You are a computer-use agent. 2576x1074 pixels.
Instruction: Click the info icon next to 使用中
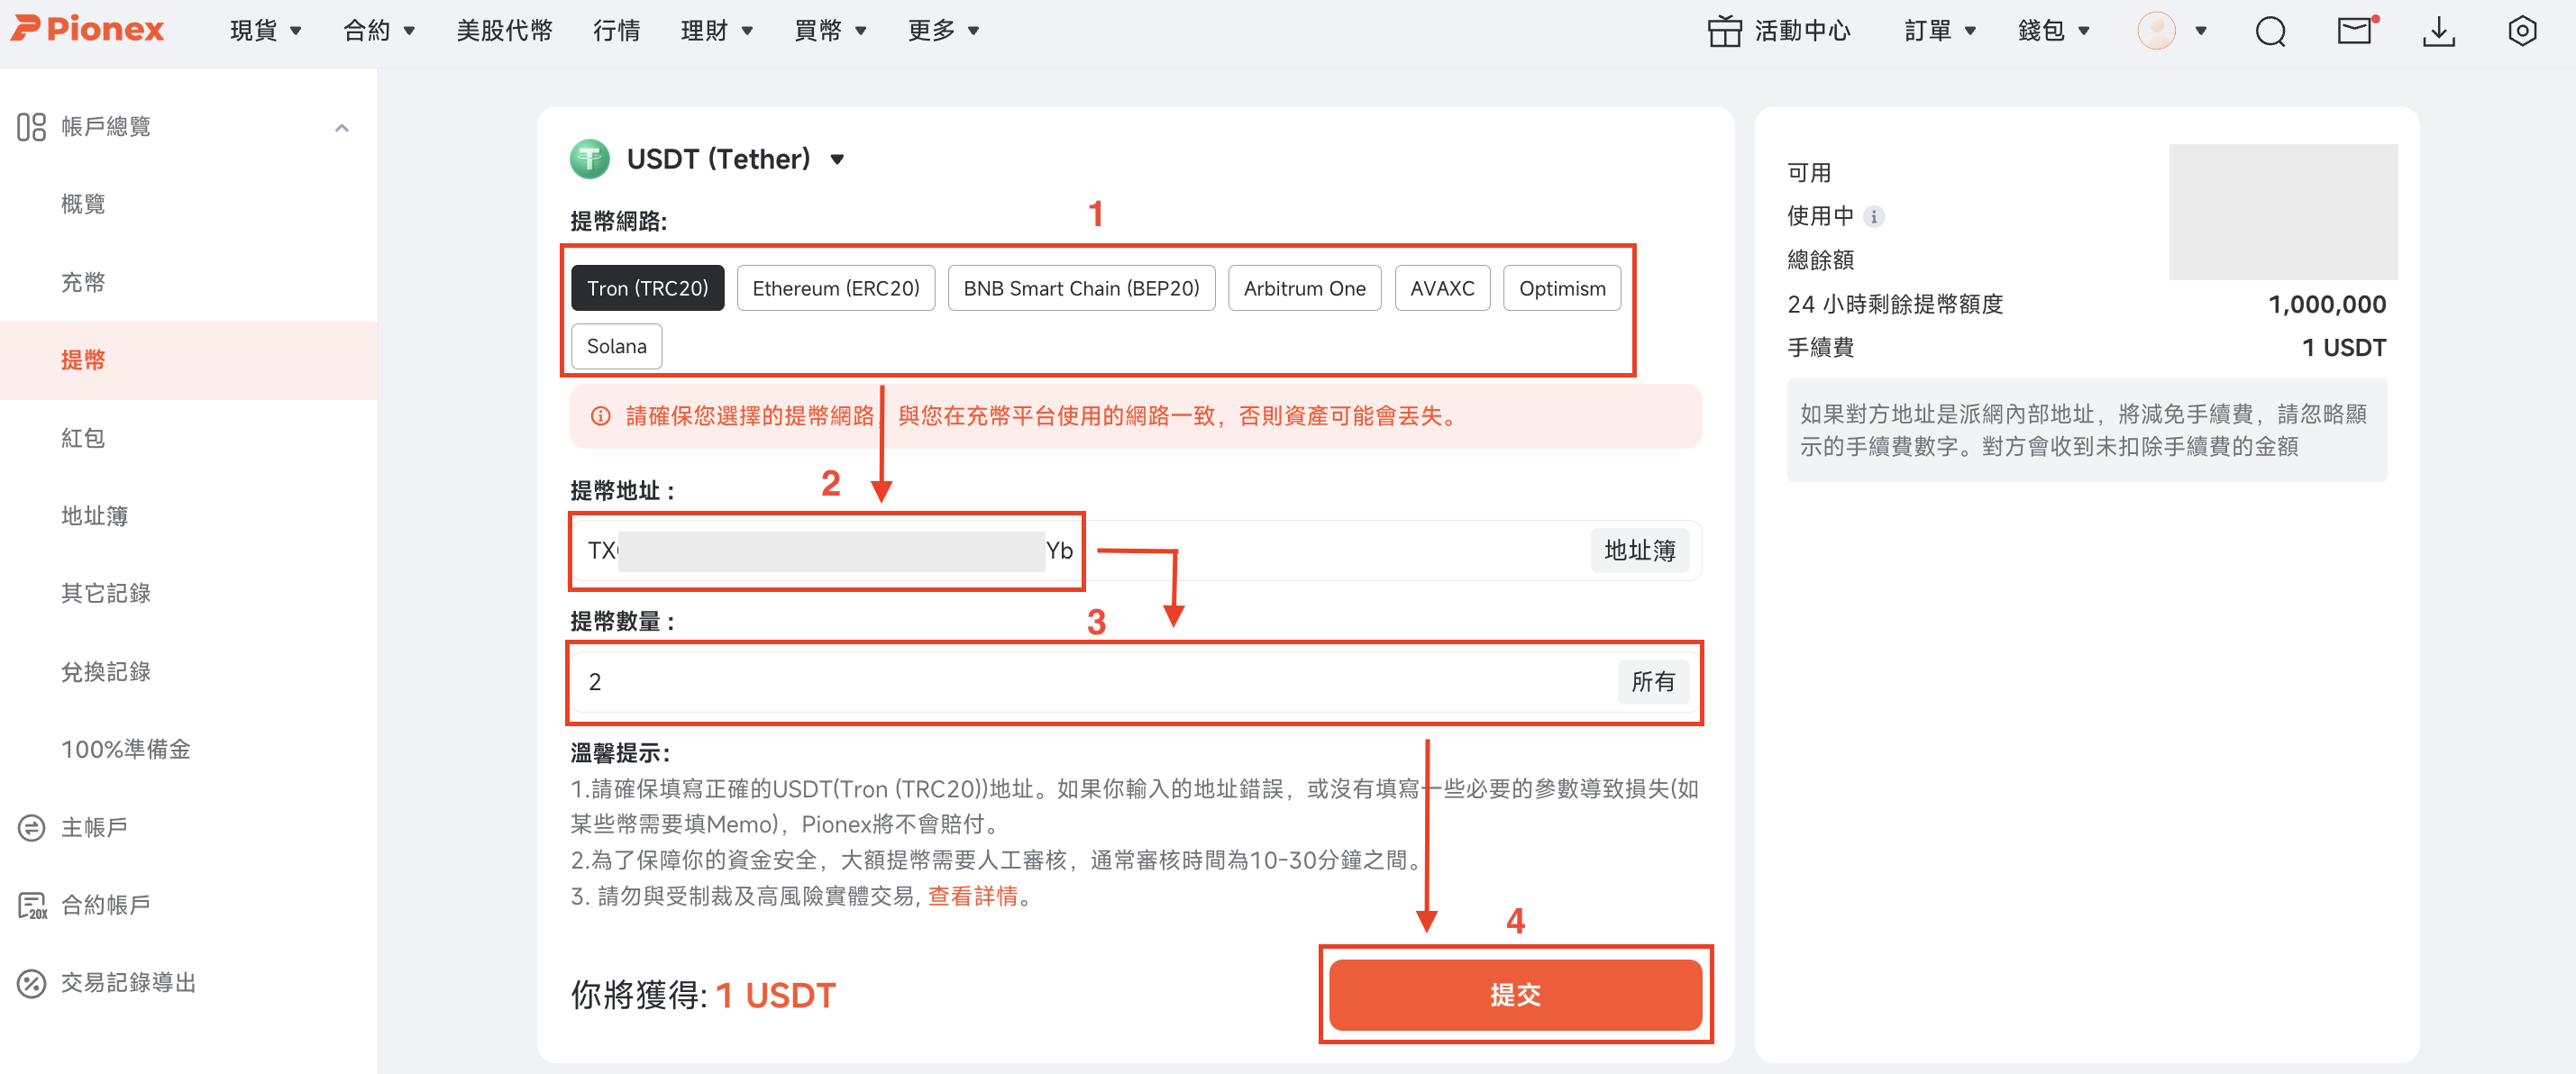click(x=1874, y=216)
